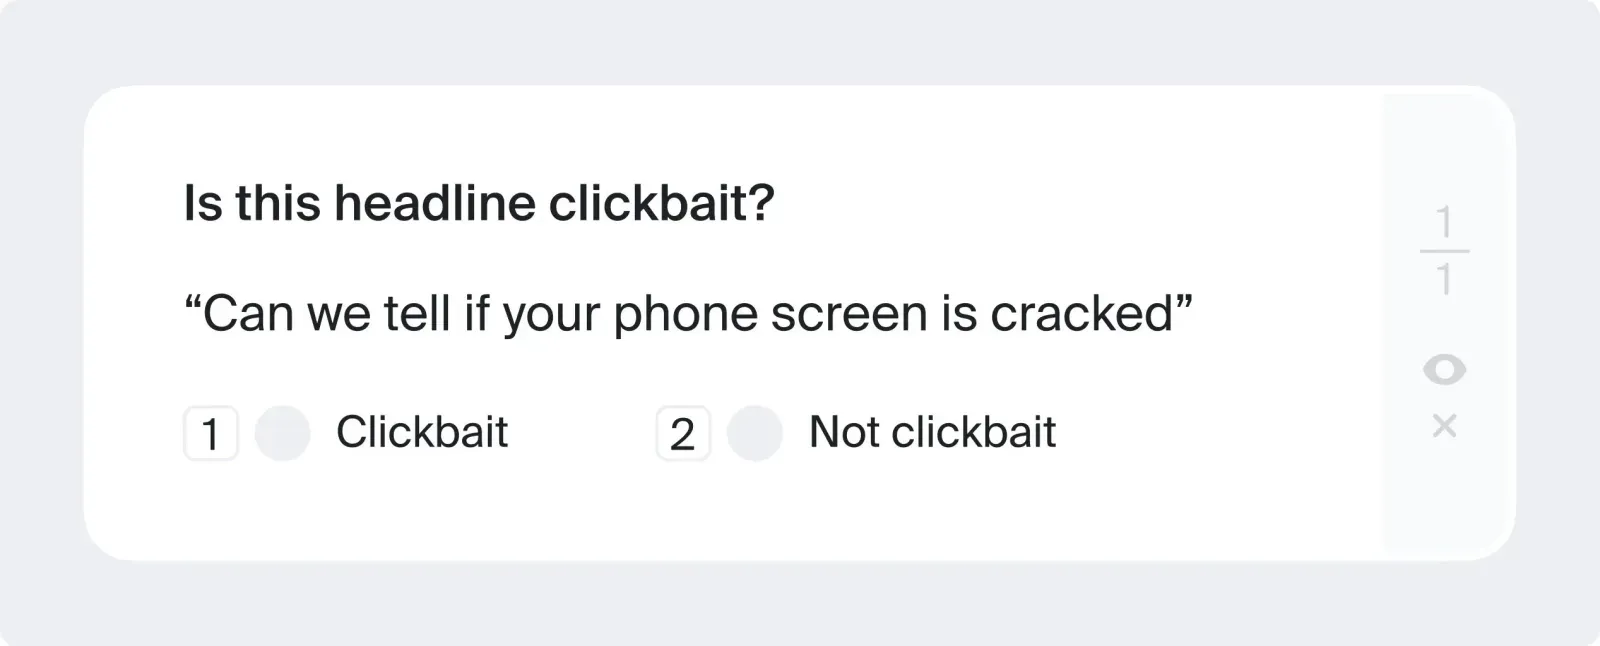Select the Clickbait radio button
This screenshot has width=1600, height=646.
coord(282,433)
